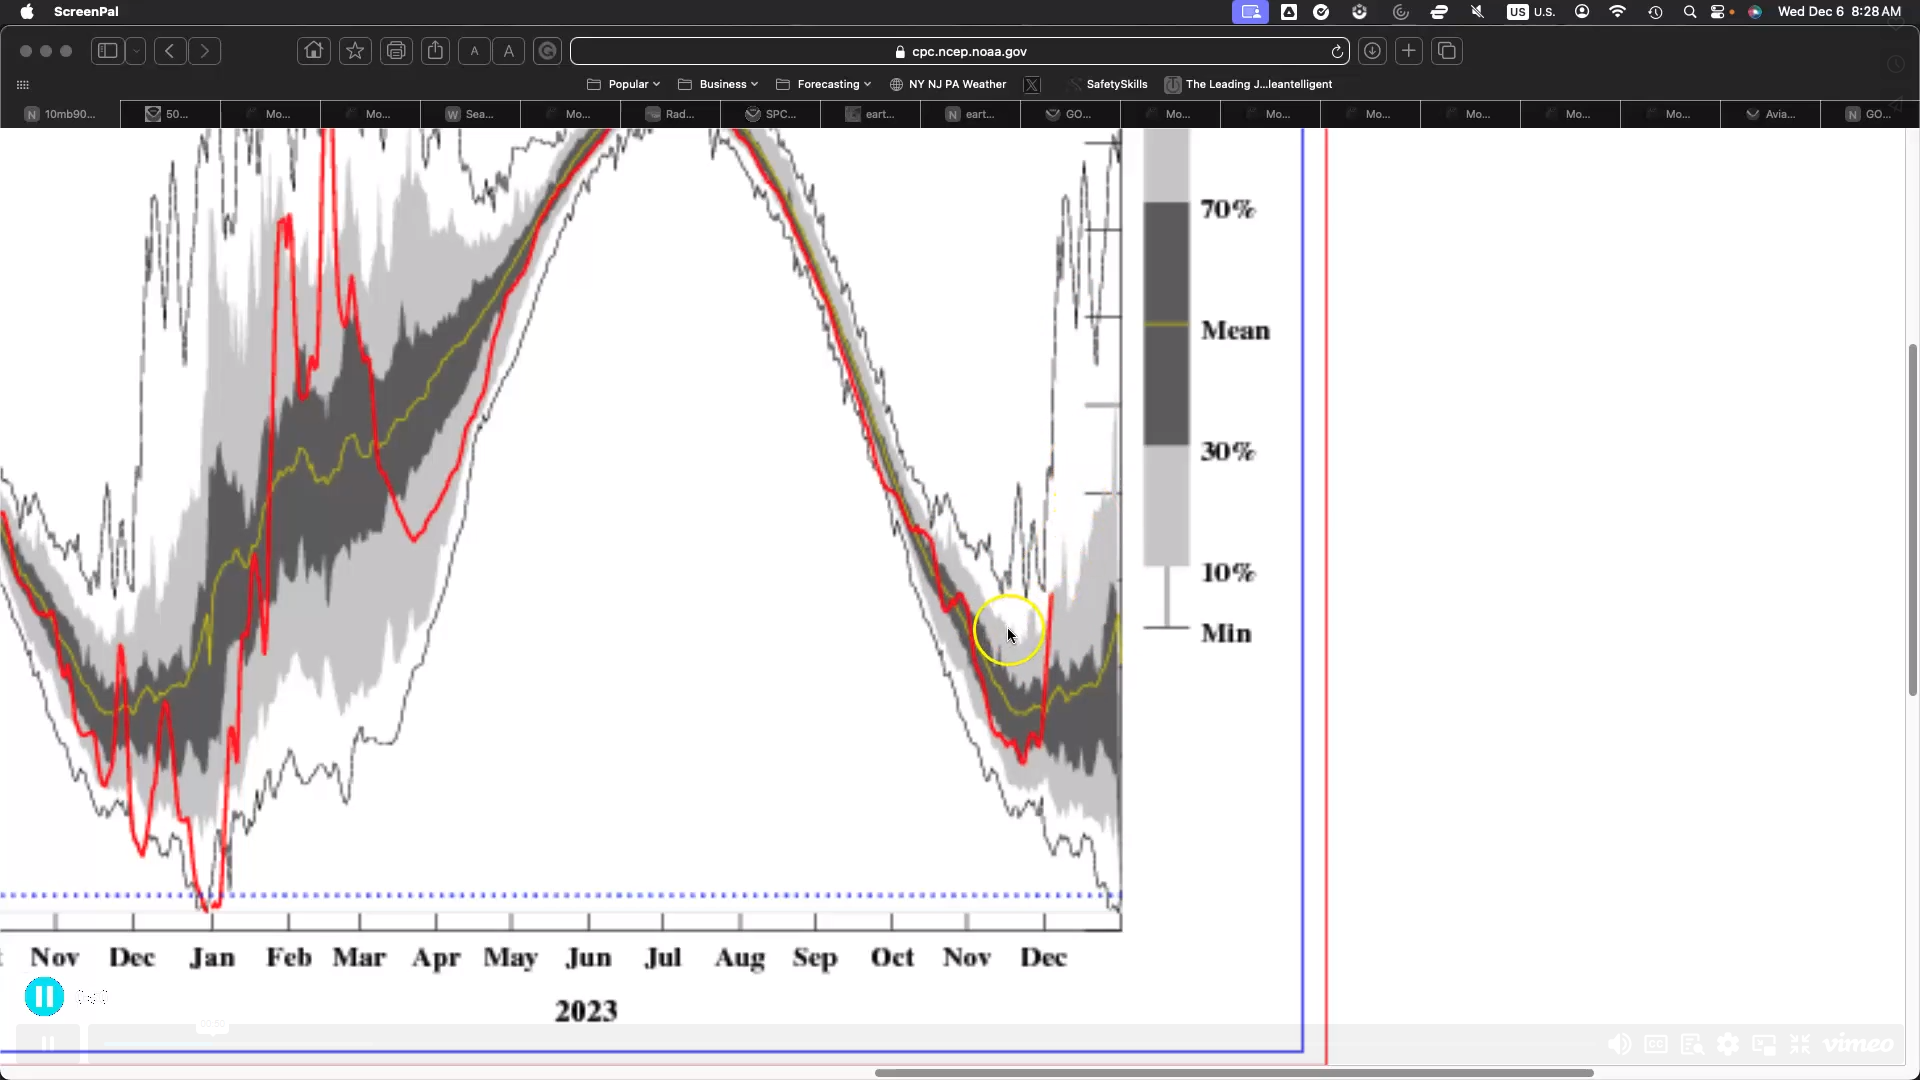
Task: Increase text size with large A
Action: click(x=508, y=51)
